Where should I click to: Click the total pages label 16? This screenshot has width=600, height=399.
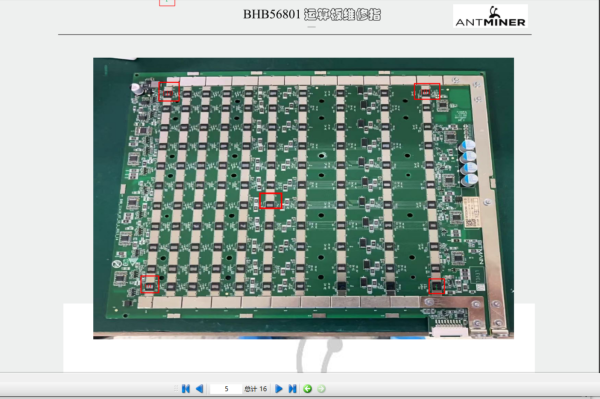[x=256, y=389]
